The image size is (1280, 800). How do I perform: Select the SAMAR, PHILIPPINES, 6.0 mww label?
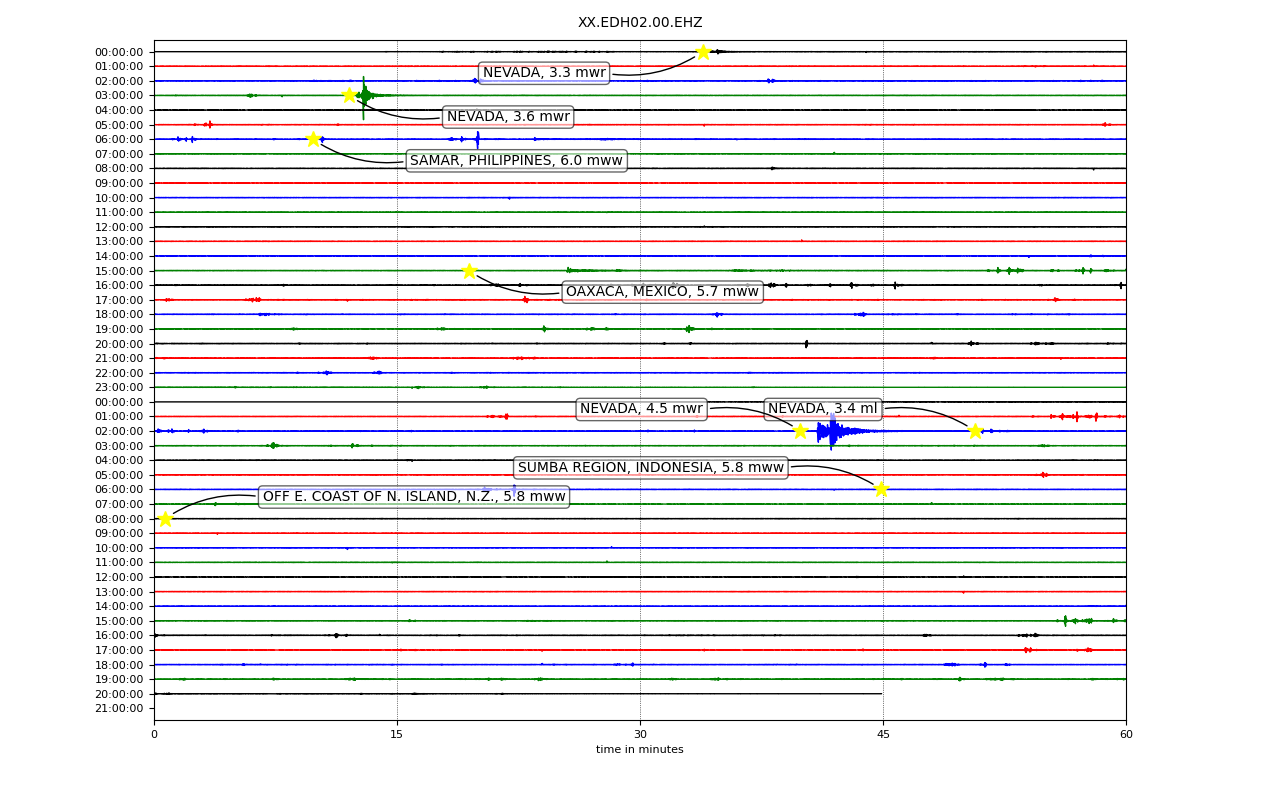pyautogui.click(x=516, y=161)
